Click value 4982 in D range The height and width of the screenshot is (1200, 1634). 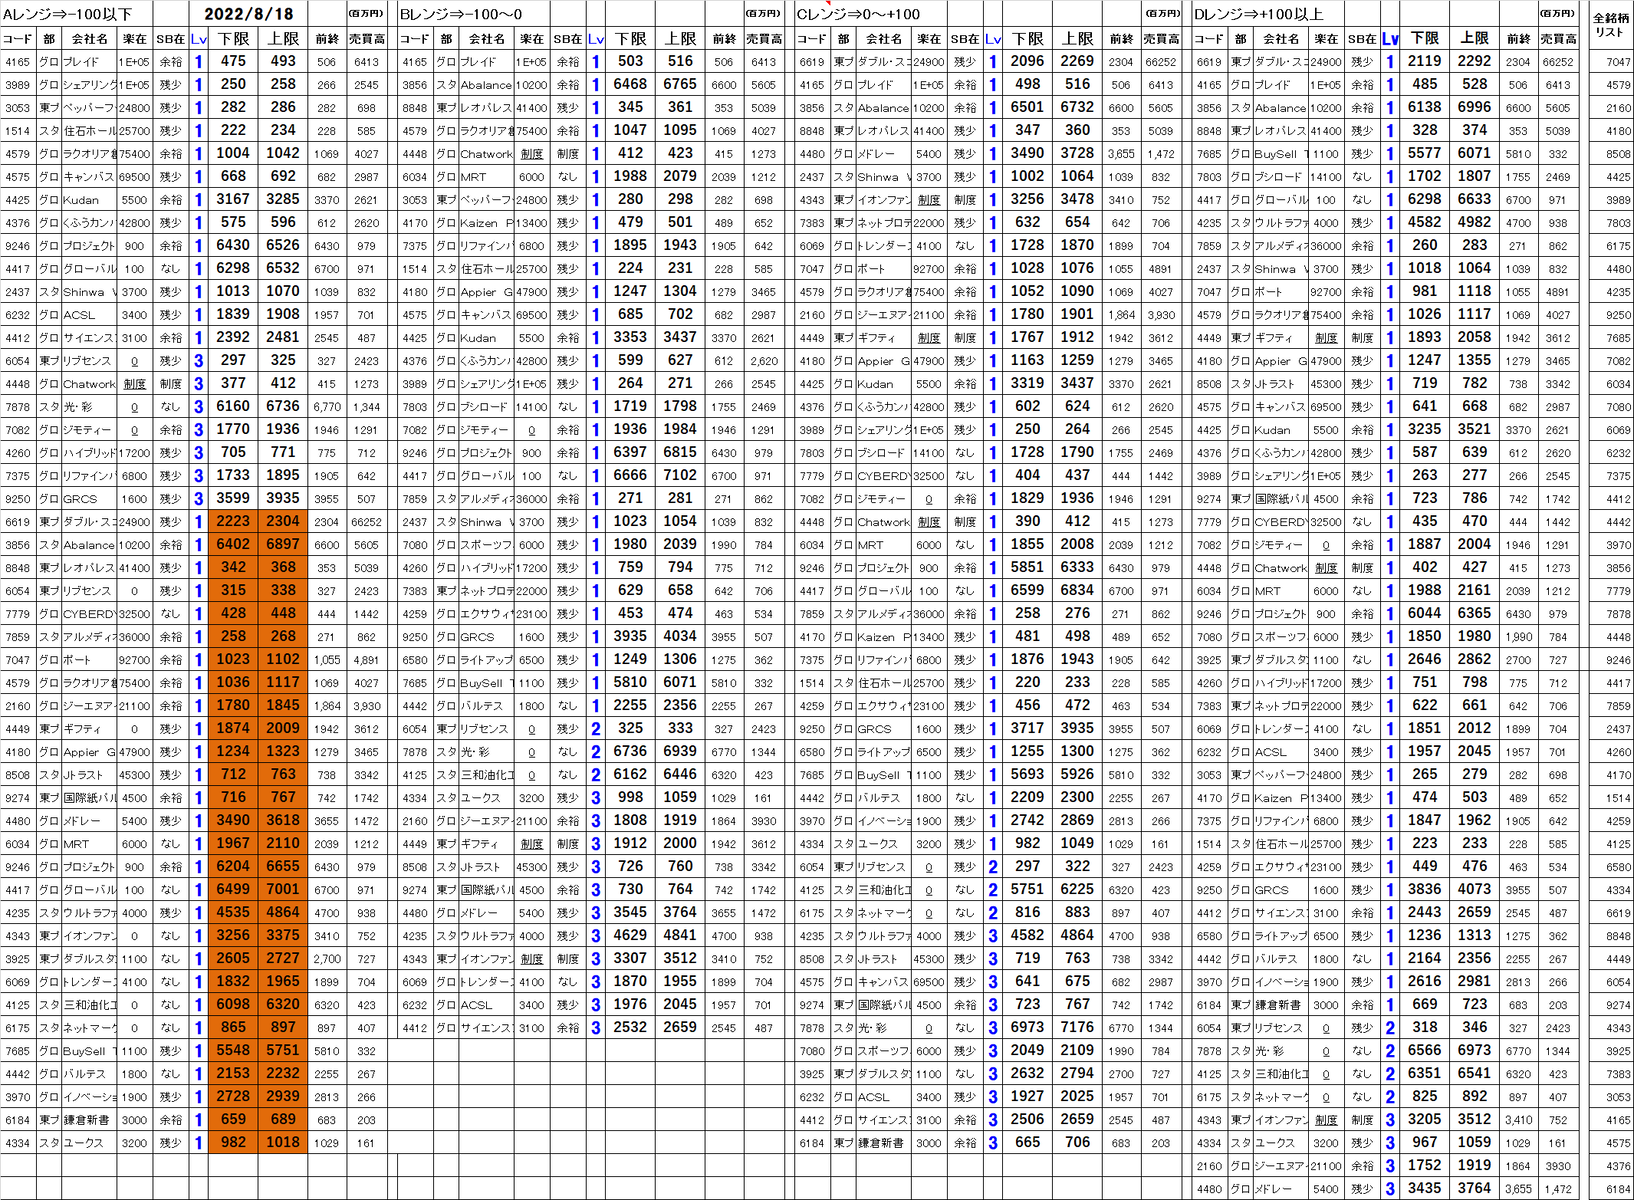(x=1474, y=222)
